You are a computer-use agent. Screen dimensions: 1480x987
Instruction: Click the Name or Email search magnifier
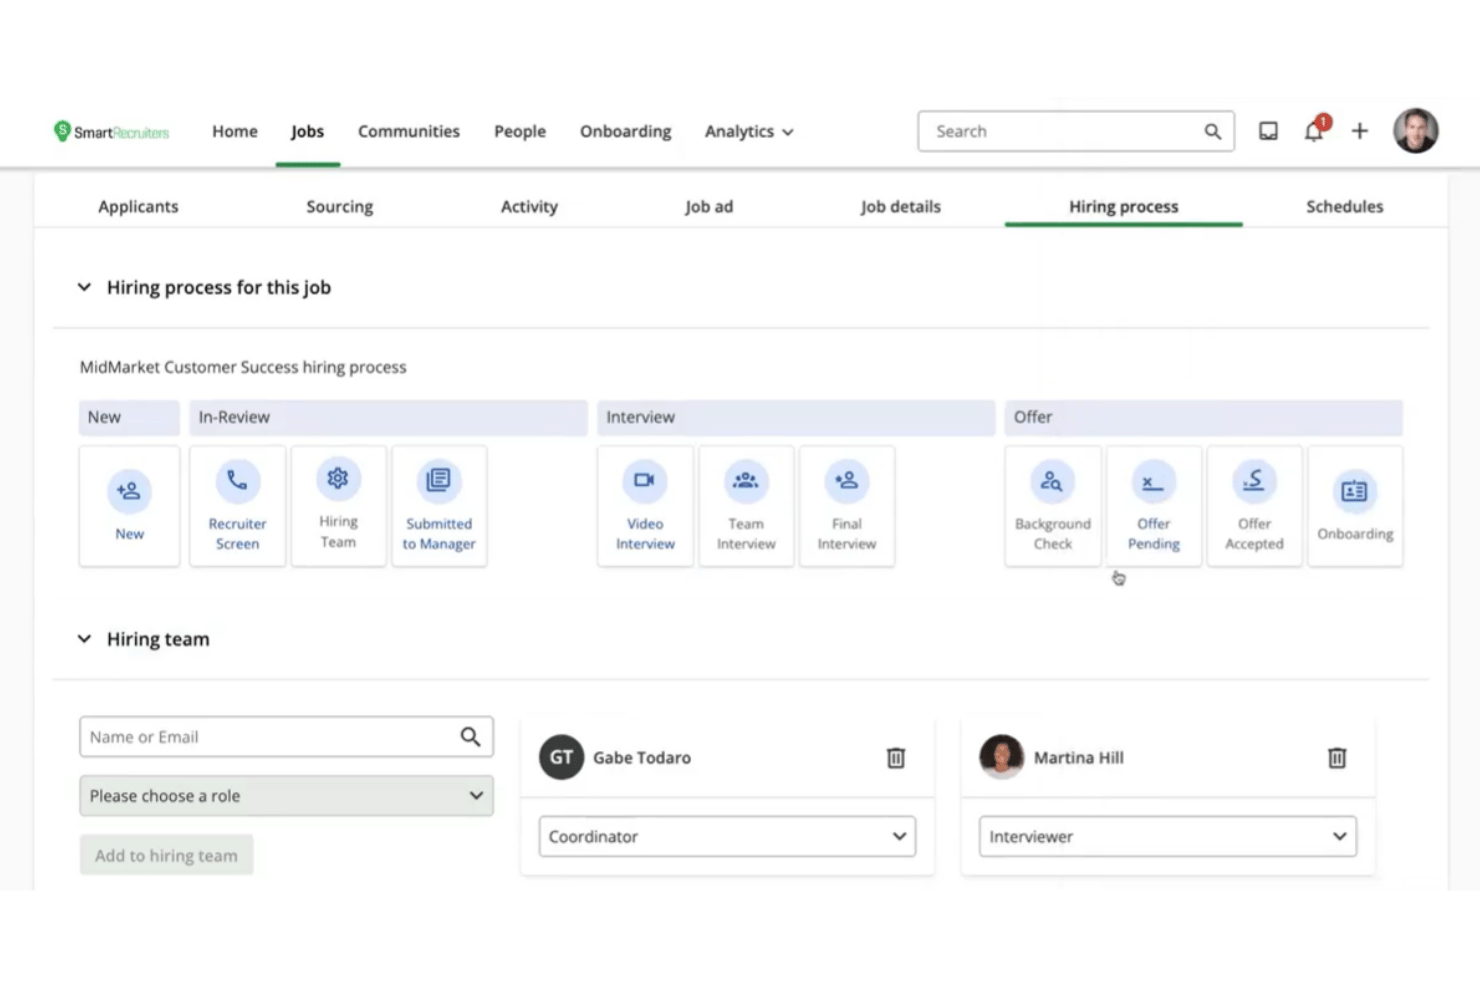pyautogui.click(x=470, y=737)
